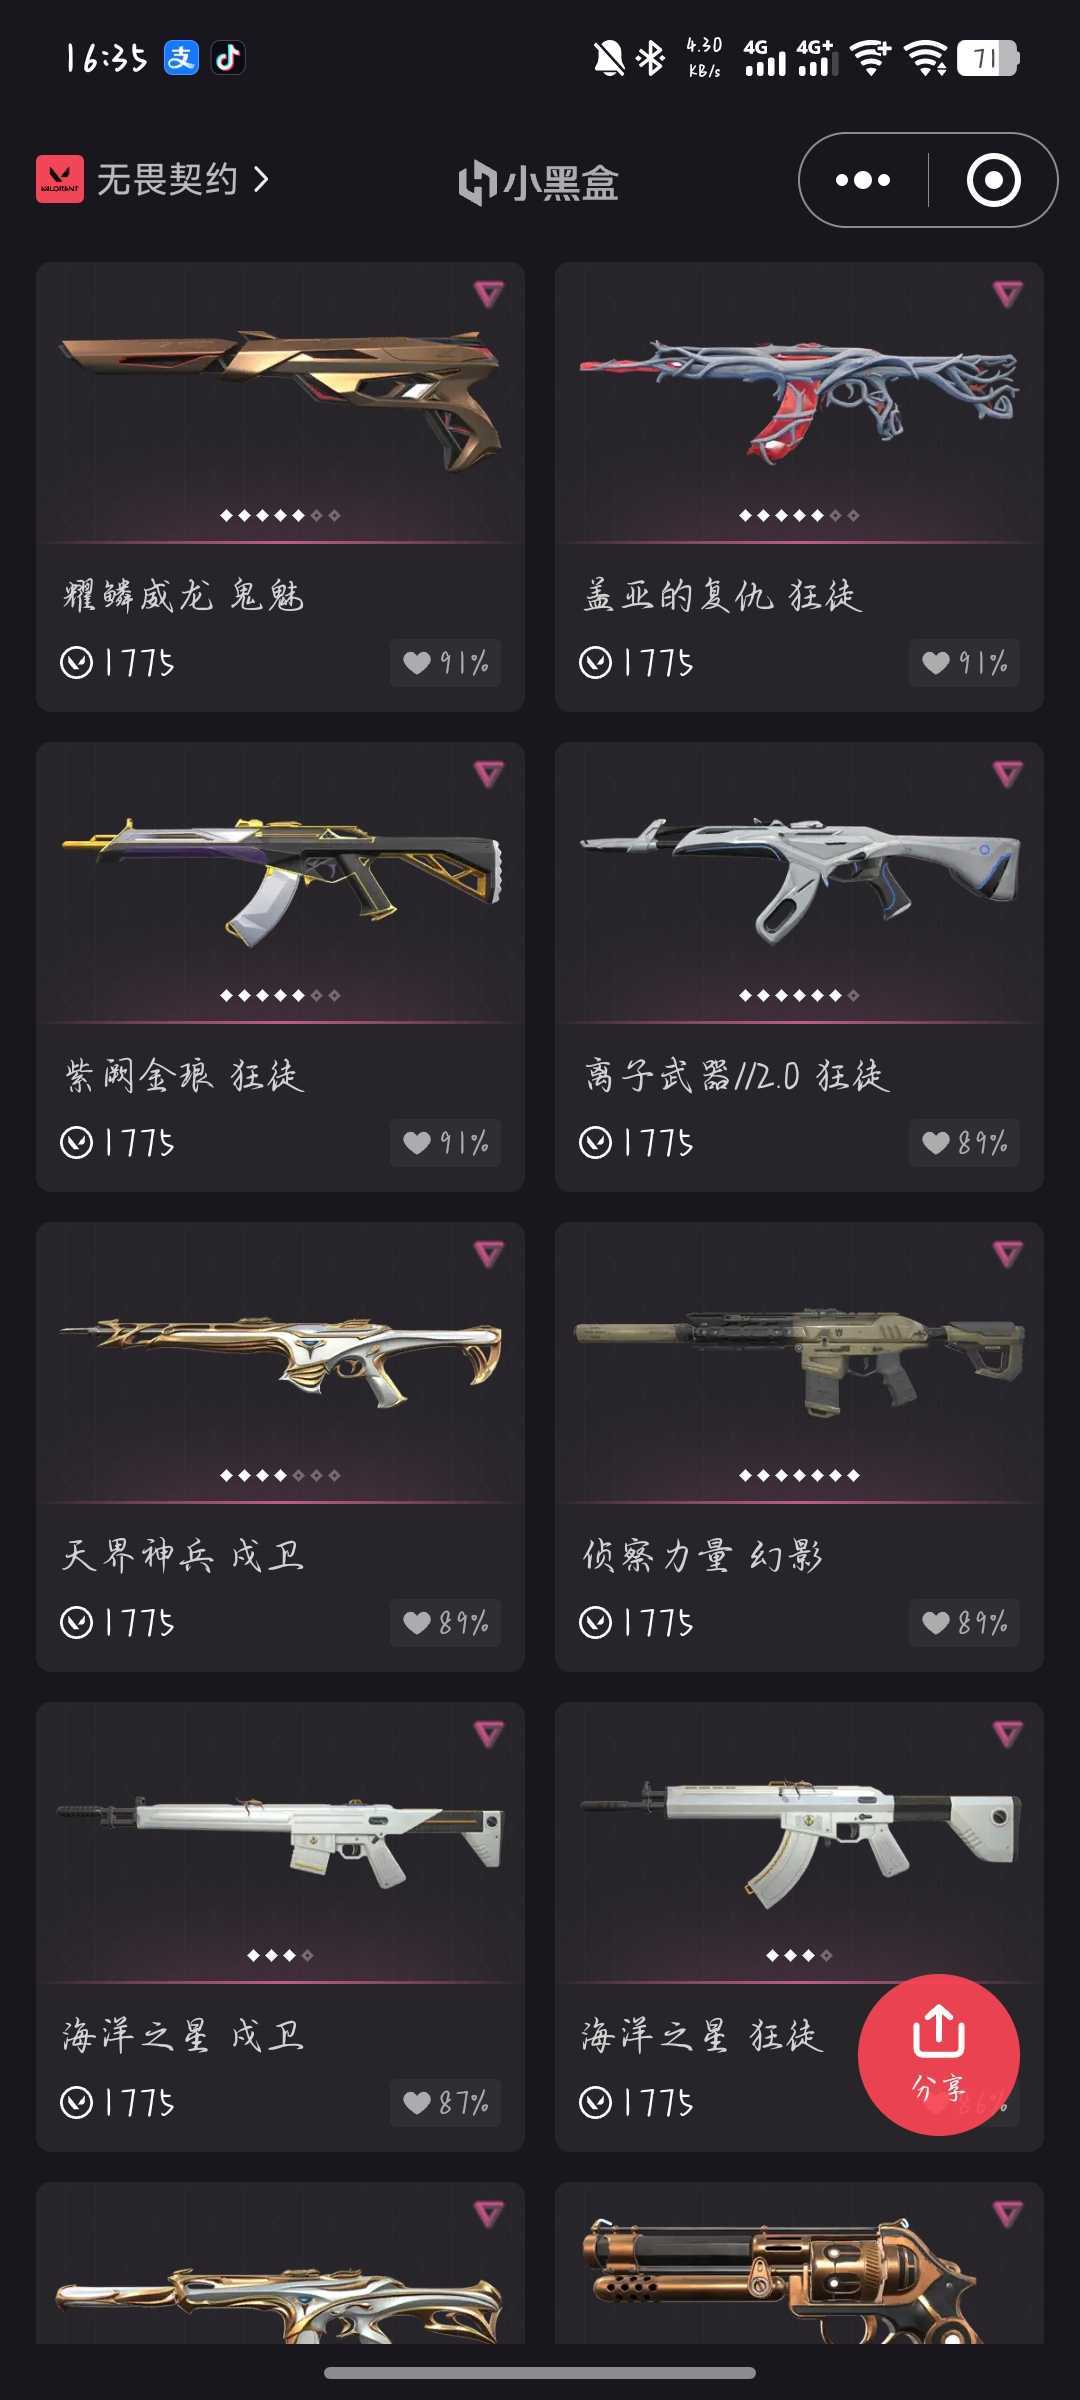Open the Valorant game logo icon
This screenshot has height=2400, width=1080.
[60, 179]
